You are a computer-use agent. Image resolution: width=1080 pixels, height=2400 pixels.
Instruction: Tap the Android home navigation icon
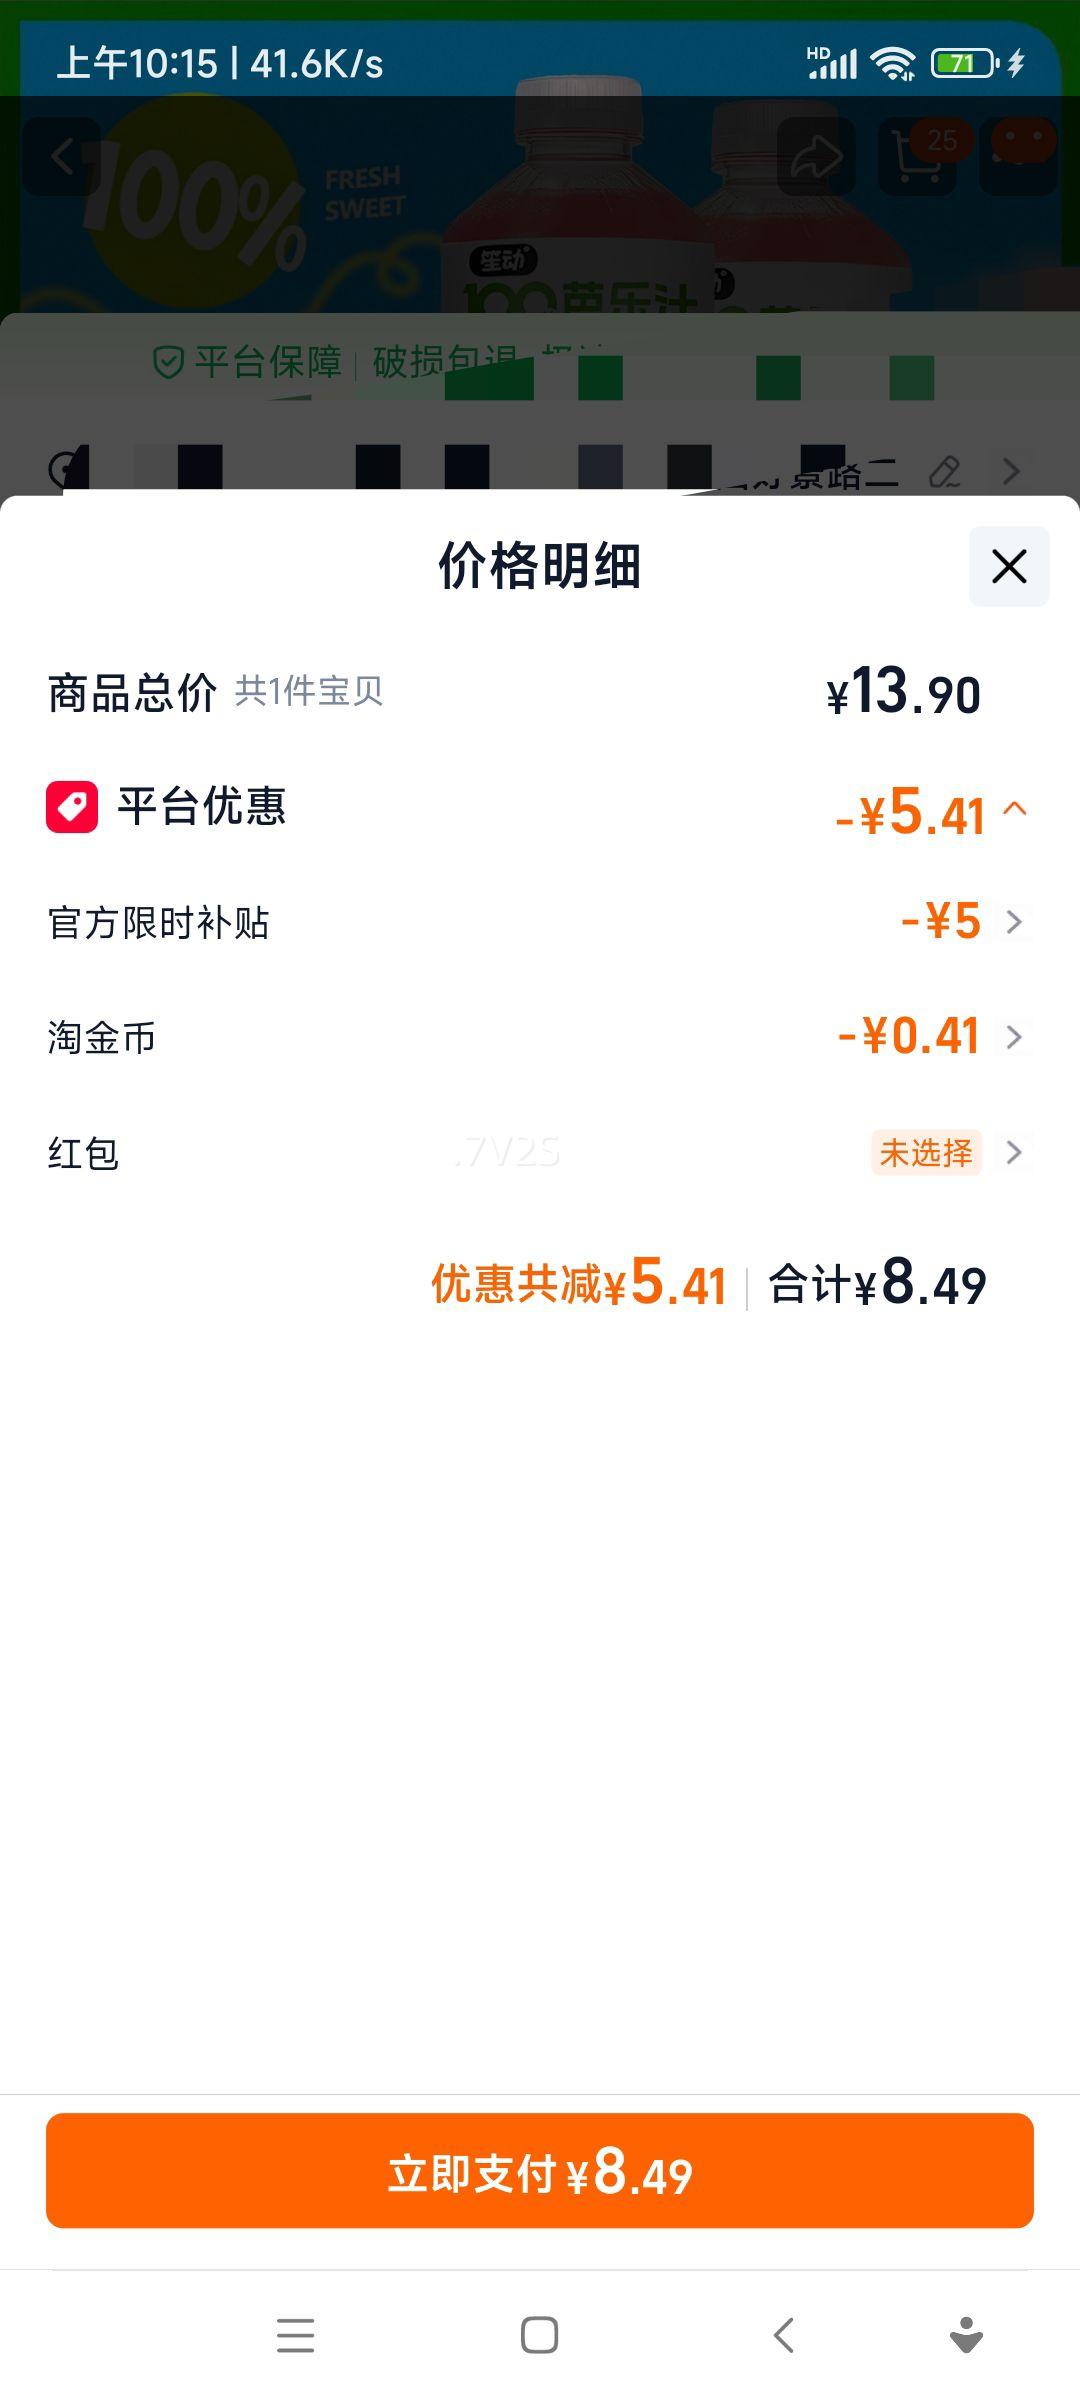539,2335
